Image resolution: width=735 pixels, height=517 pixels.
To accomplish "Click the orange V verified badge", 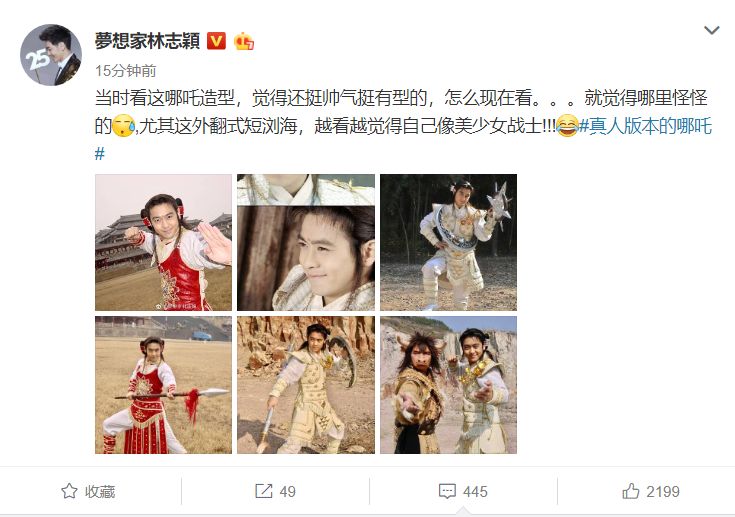I will click(x=216, y=41).
